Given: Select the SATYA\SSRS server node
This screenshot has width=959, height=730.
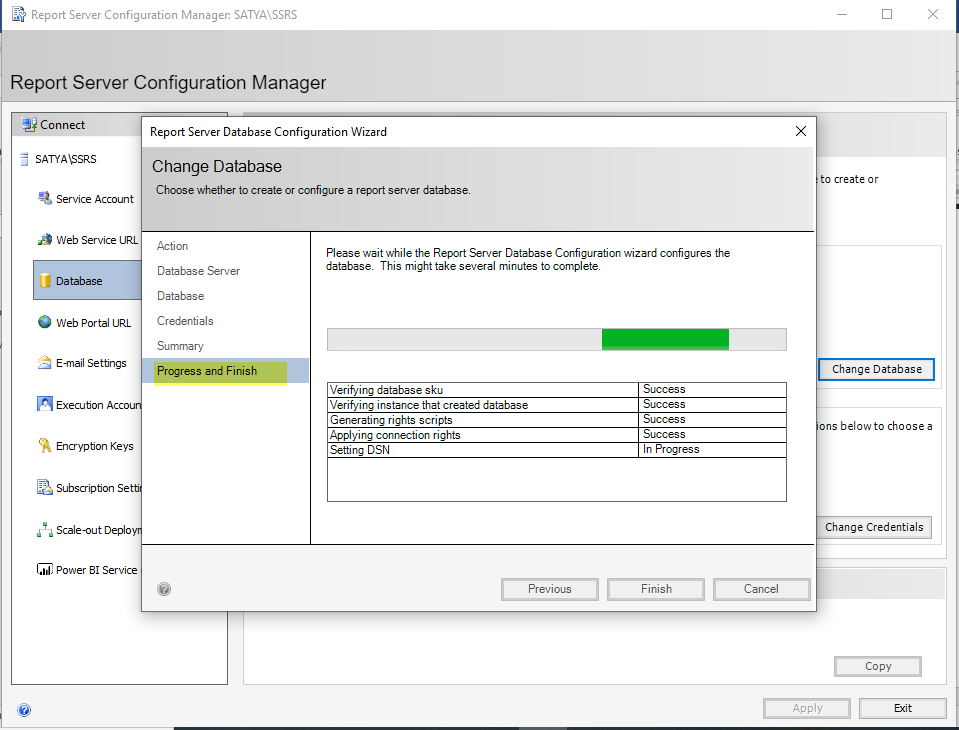Looking at the screenshot, I should 65,159.
